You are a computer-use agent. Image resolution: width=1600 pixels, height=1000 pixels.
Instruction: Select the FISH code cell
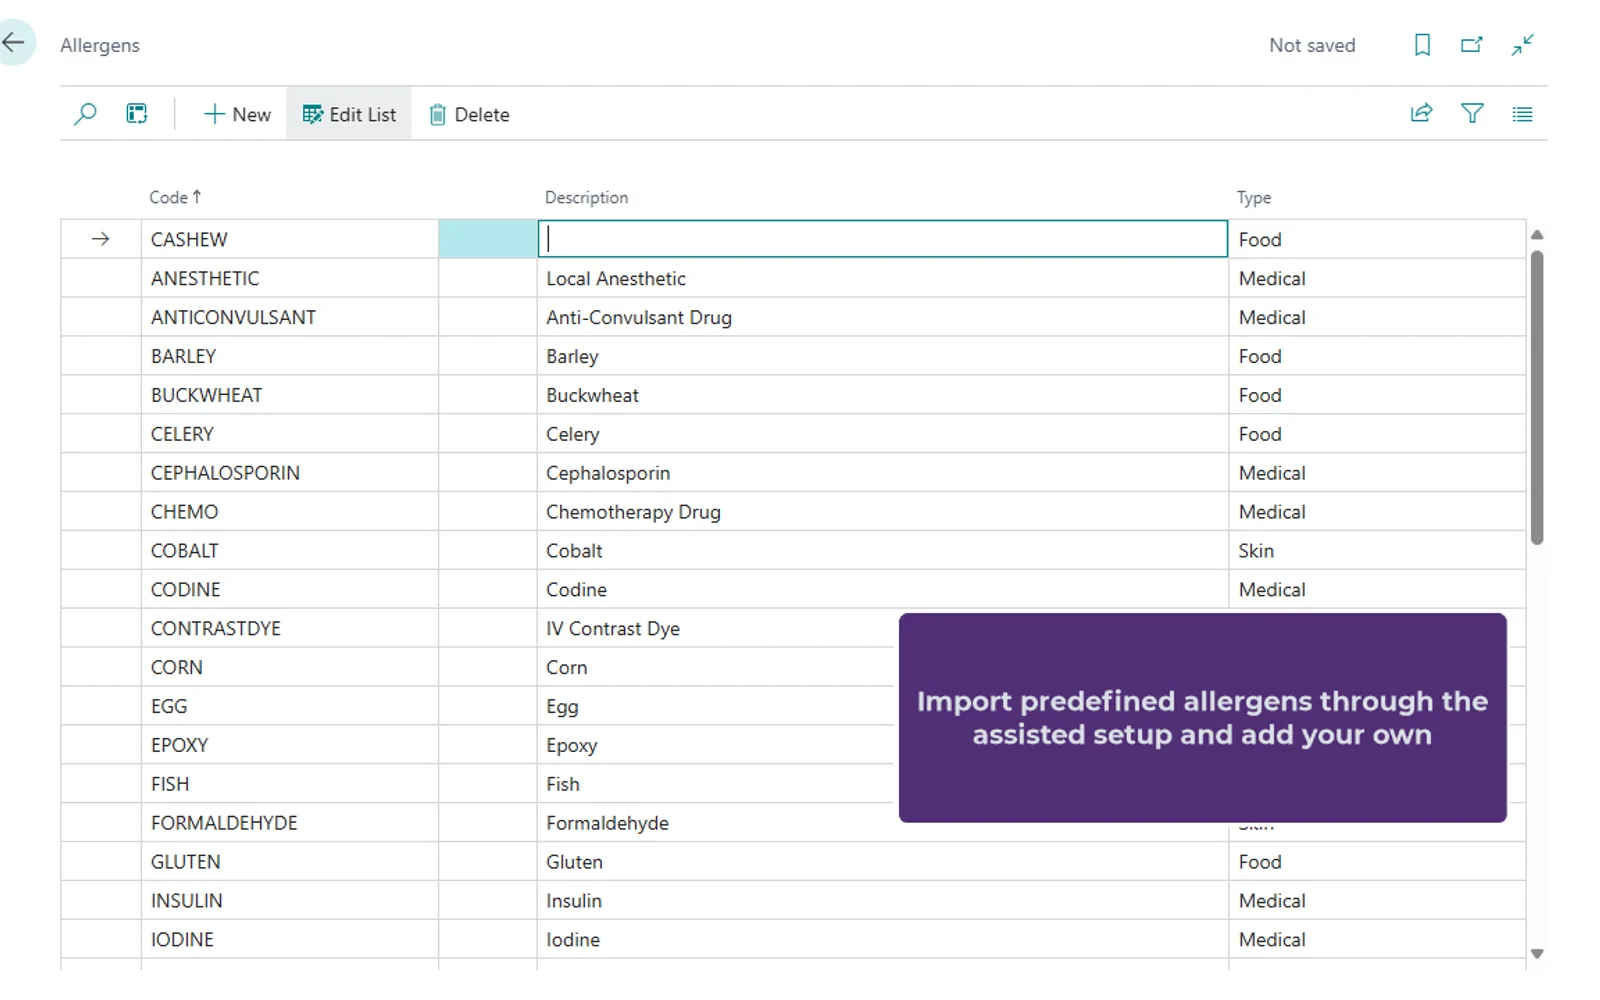click(x=290, y=784)
